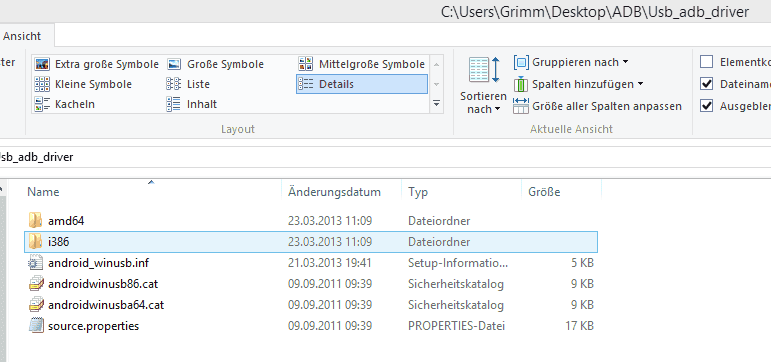771x362 pixels.
Task: Click the android_winusb.inf file icon
Action: [x=35, y=263]
